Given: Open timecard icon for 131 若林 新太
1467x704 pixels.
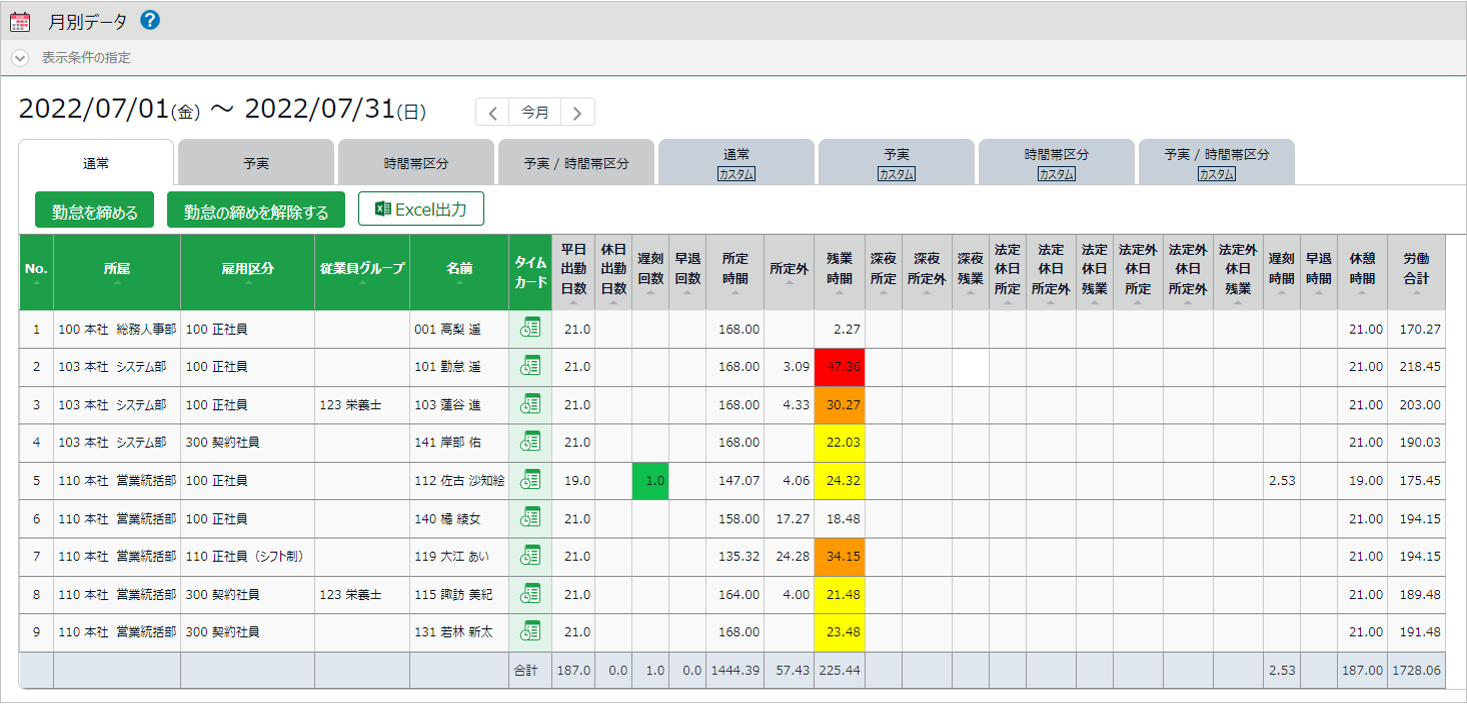Looking at the screenshot, I should [530, 632].
